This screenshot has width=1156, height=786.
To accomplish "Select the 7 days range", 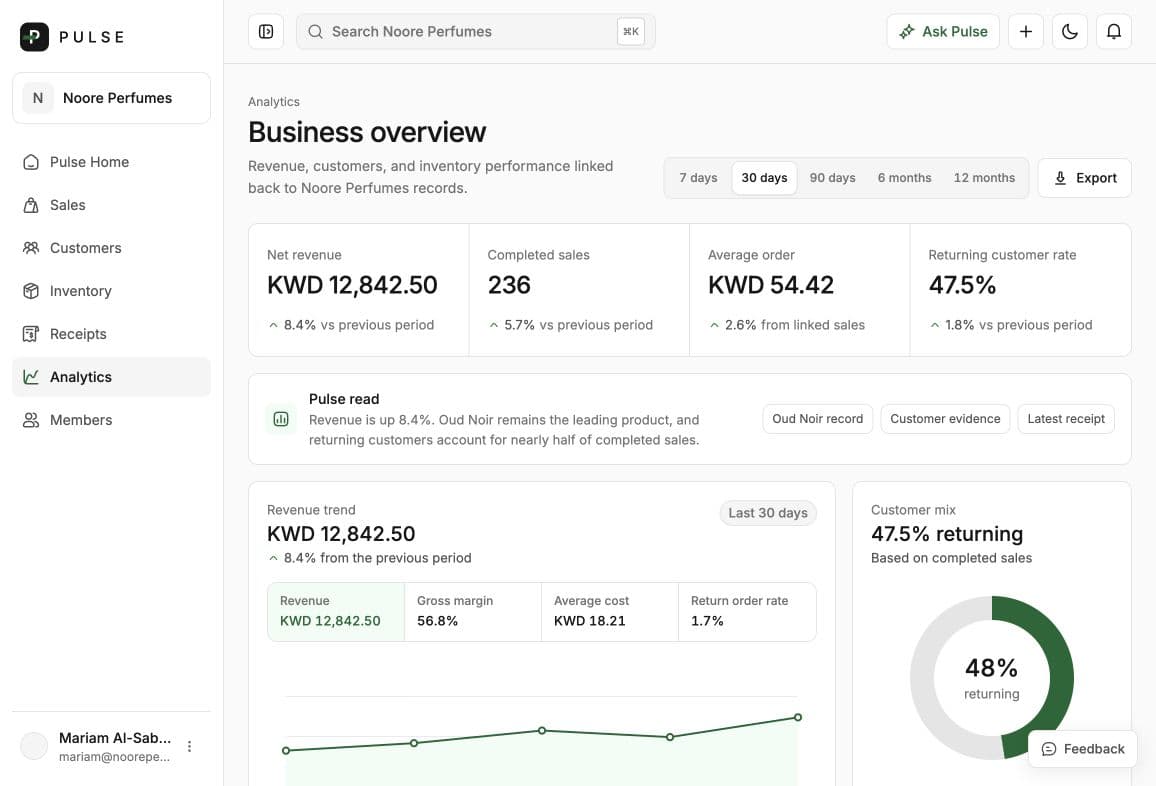I will pyautogui.click(x=698, y=178).
